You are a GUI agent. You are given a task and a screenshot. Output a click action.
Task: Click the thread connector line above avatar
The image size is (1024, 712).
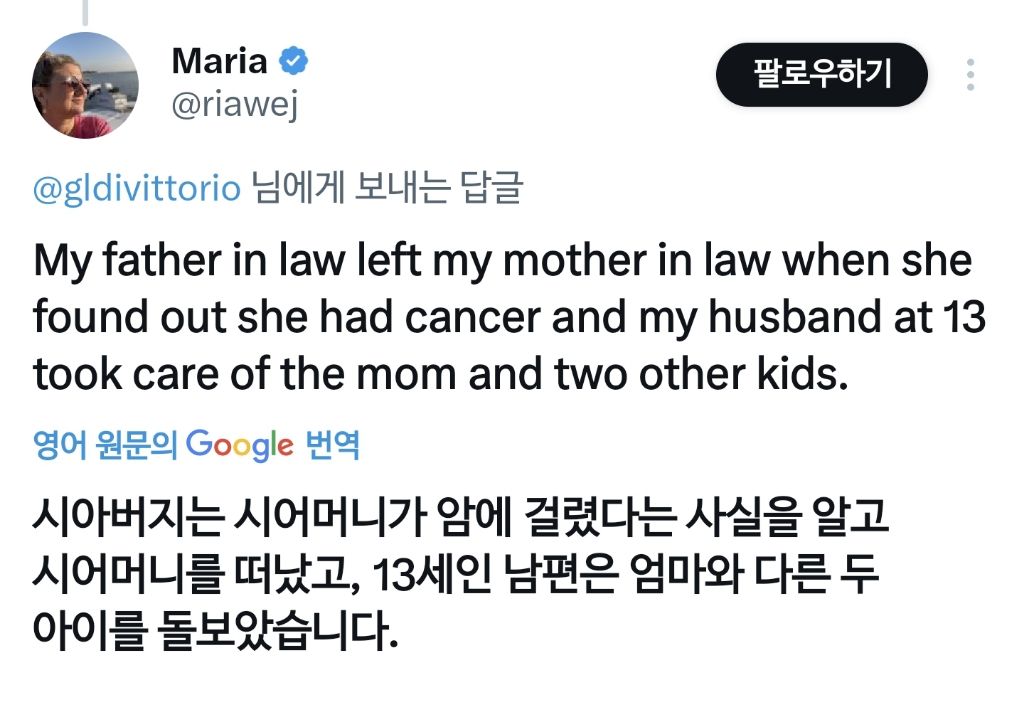85,12
